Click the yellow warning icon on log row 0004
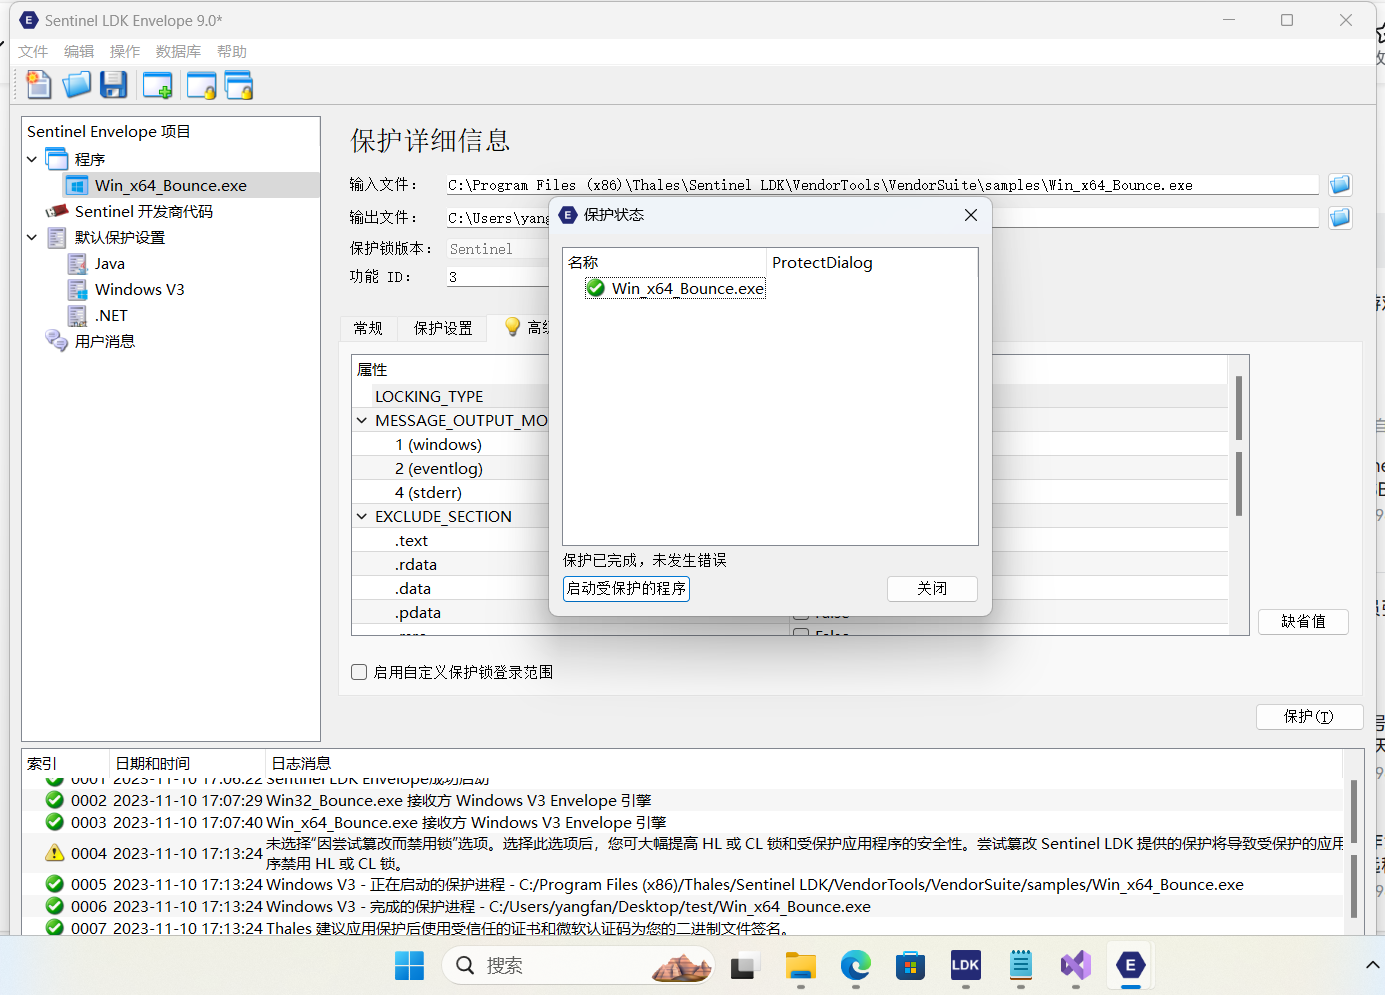Screen dimensions: 1385x995 [55, 853]
